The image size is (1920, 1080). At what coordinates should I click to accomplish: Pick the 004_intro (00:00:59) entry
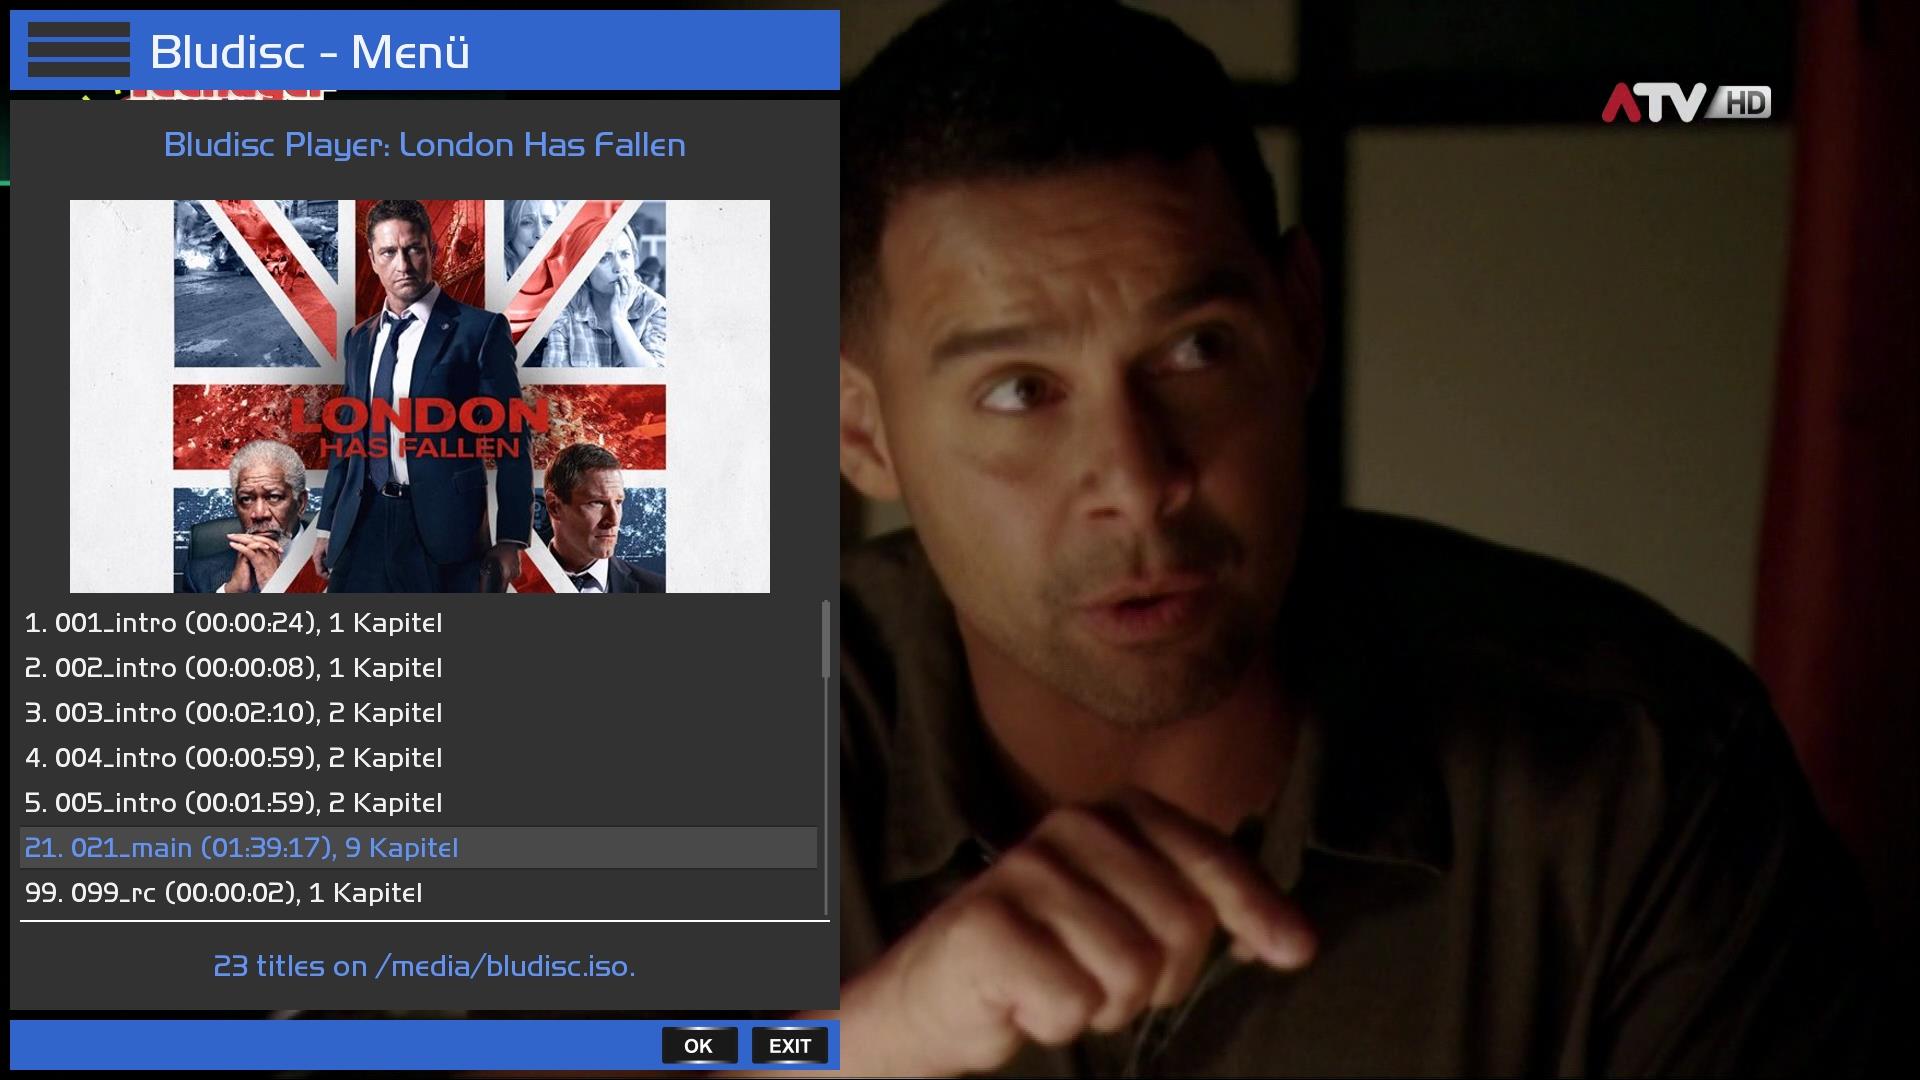click(x=233, y=758)
